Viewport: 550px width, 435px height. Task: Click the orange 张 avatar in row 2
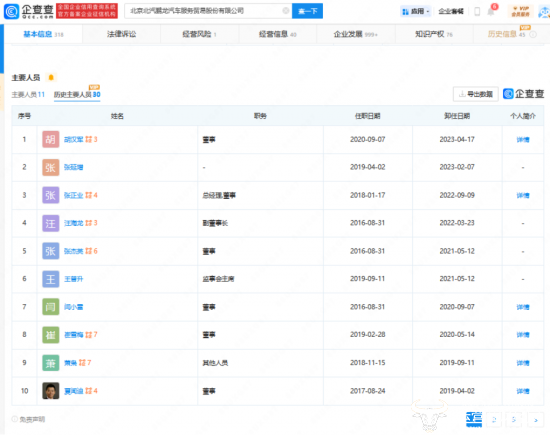(51, 167)
